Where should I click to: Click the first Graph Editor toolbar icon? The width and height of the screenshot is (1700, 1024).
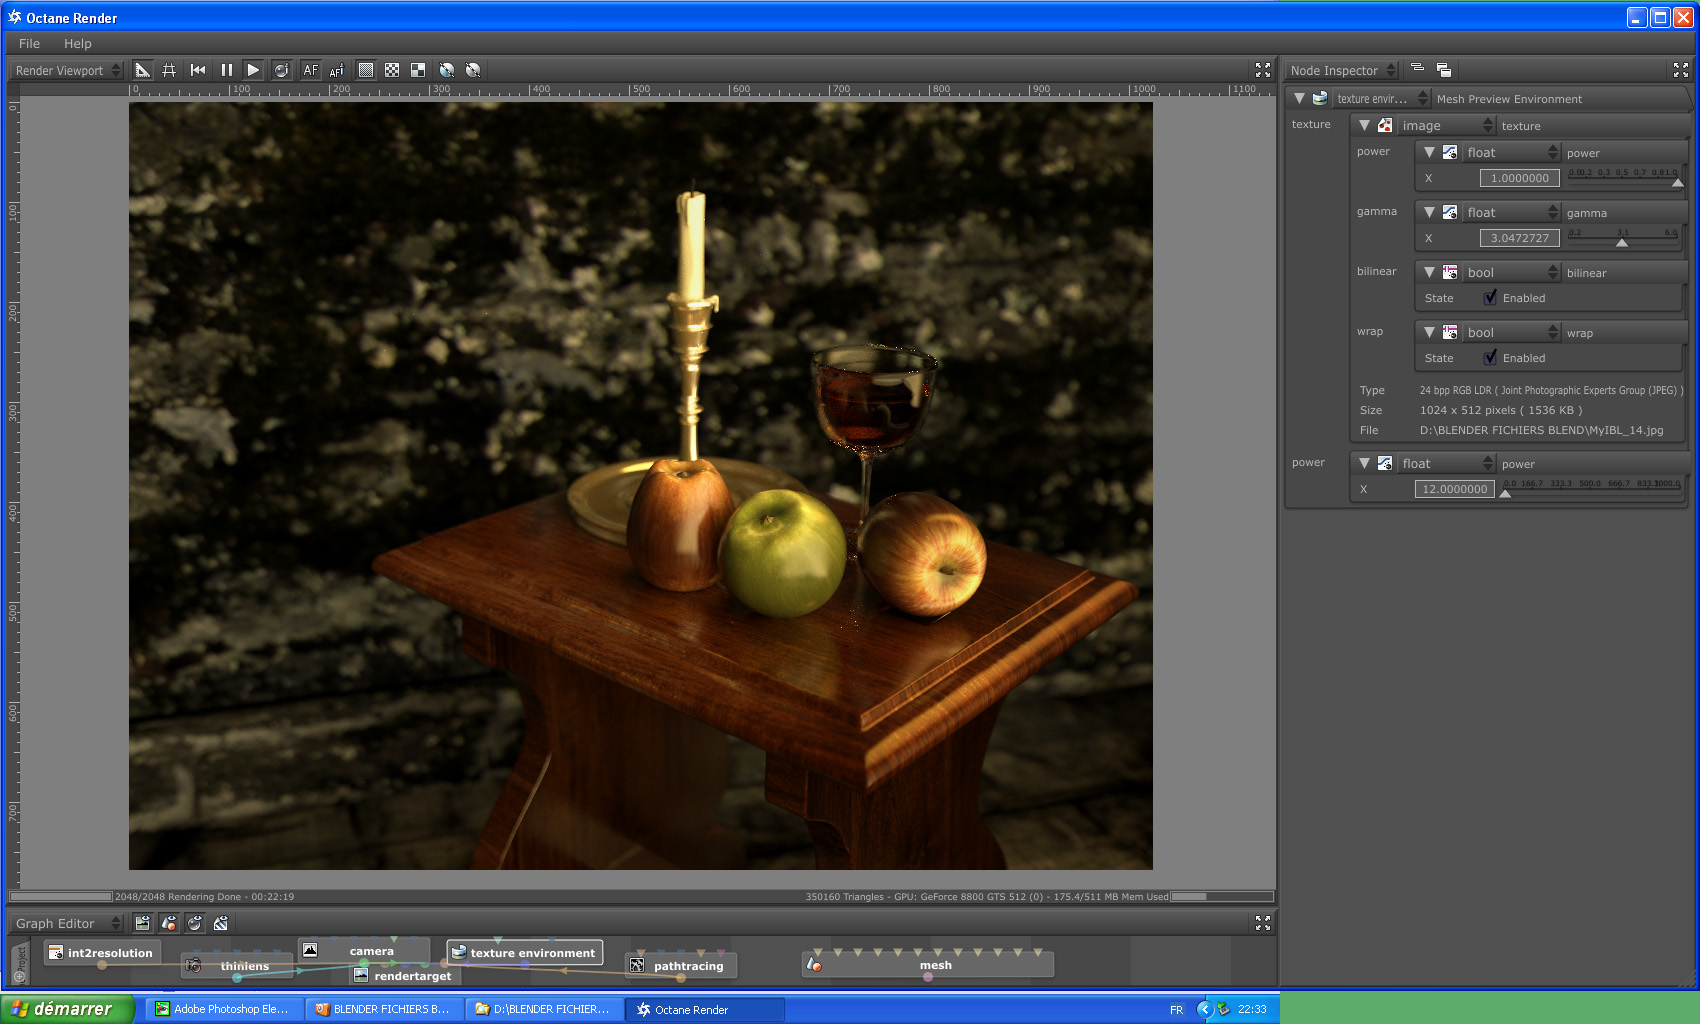(142, 923)
